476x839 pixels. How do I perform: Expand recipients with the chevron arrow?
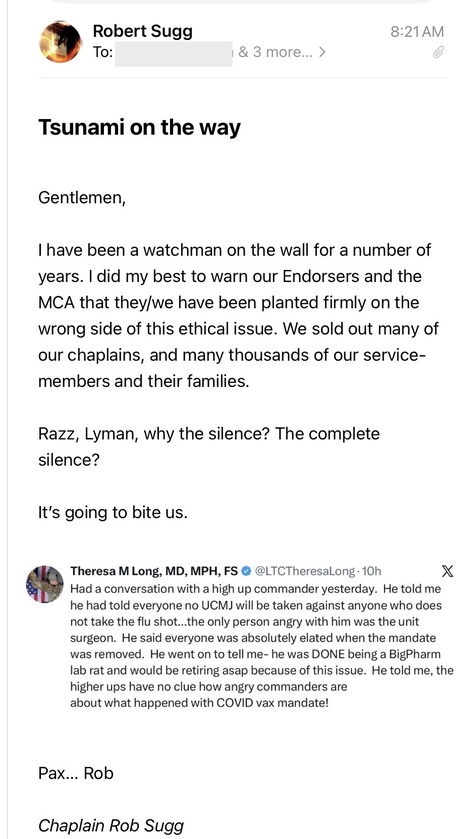(x=321, y=52)
